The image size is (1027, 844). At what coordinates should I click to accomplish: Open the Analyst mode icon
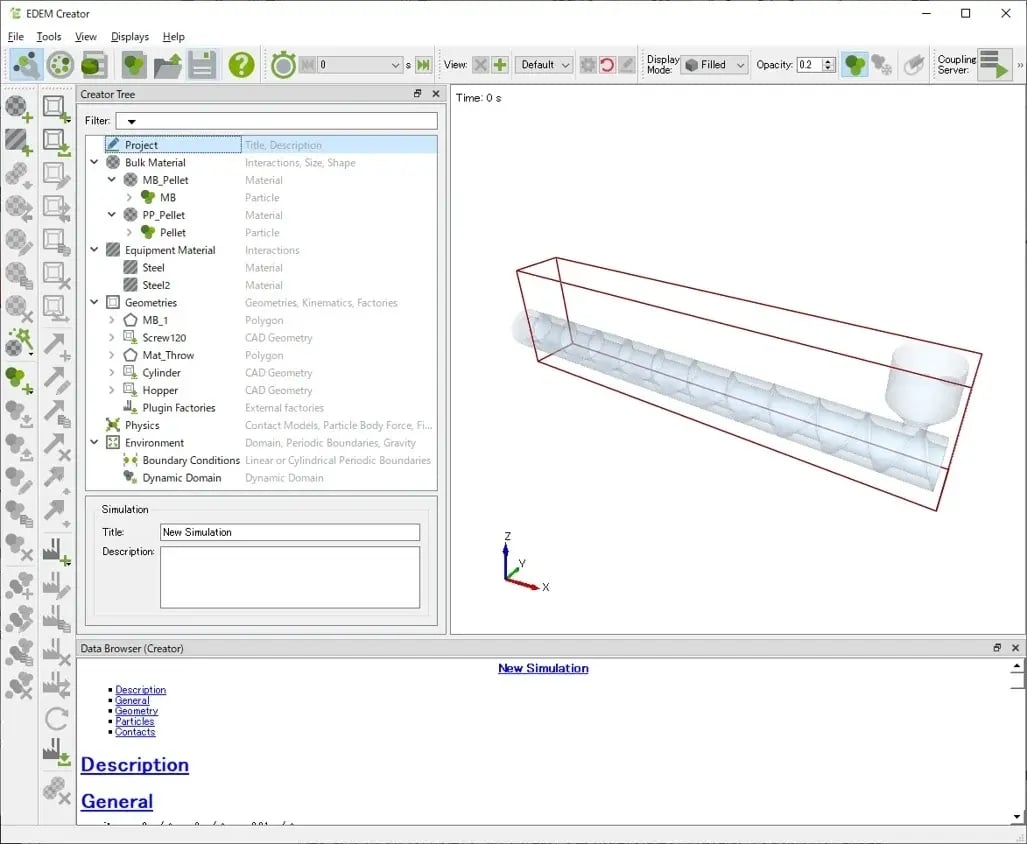pos(94,65)
